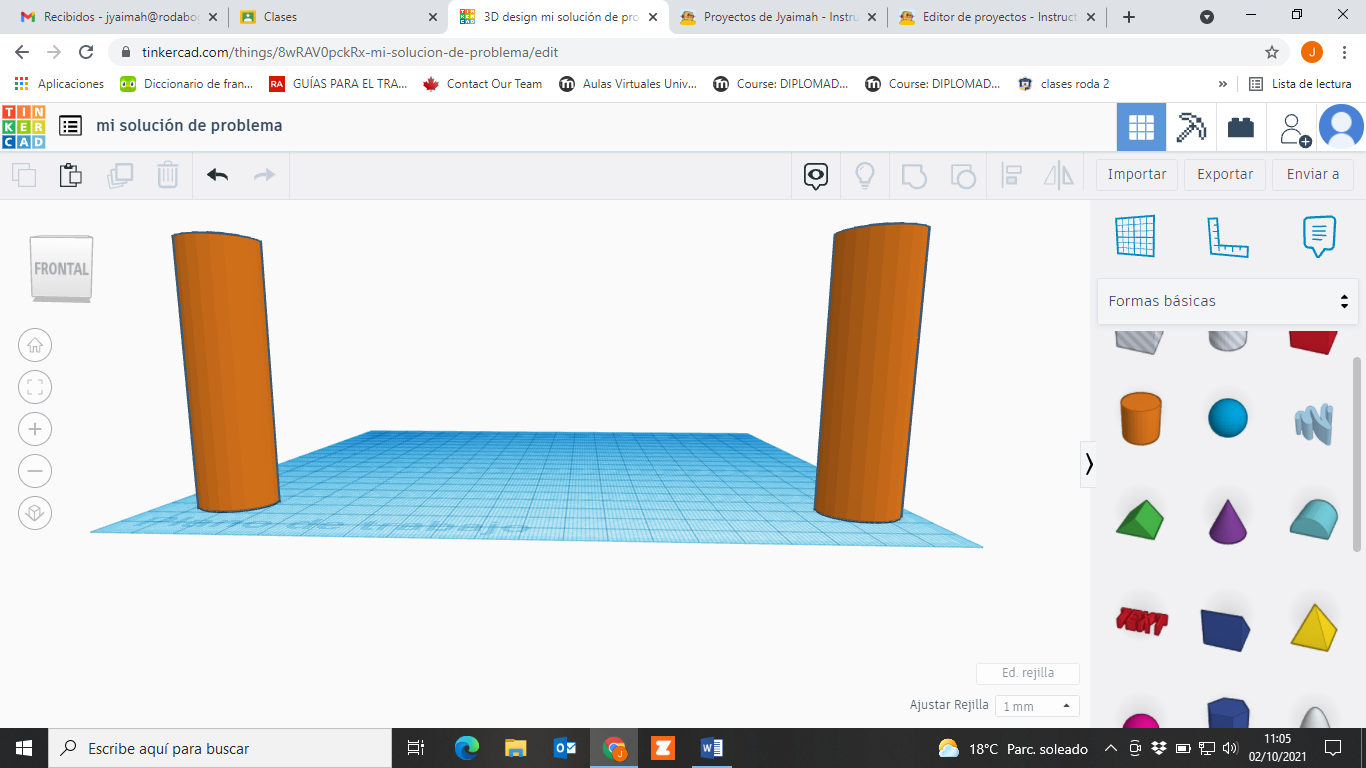Click the Home view button
The height and width of the screenshot is (768, 1366).
point(35,346)
